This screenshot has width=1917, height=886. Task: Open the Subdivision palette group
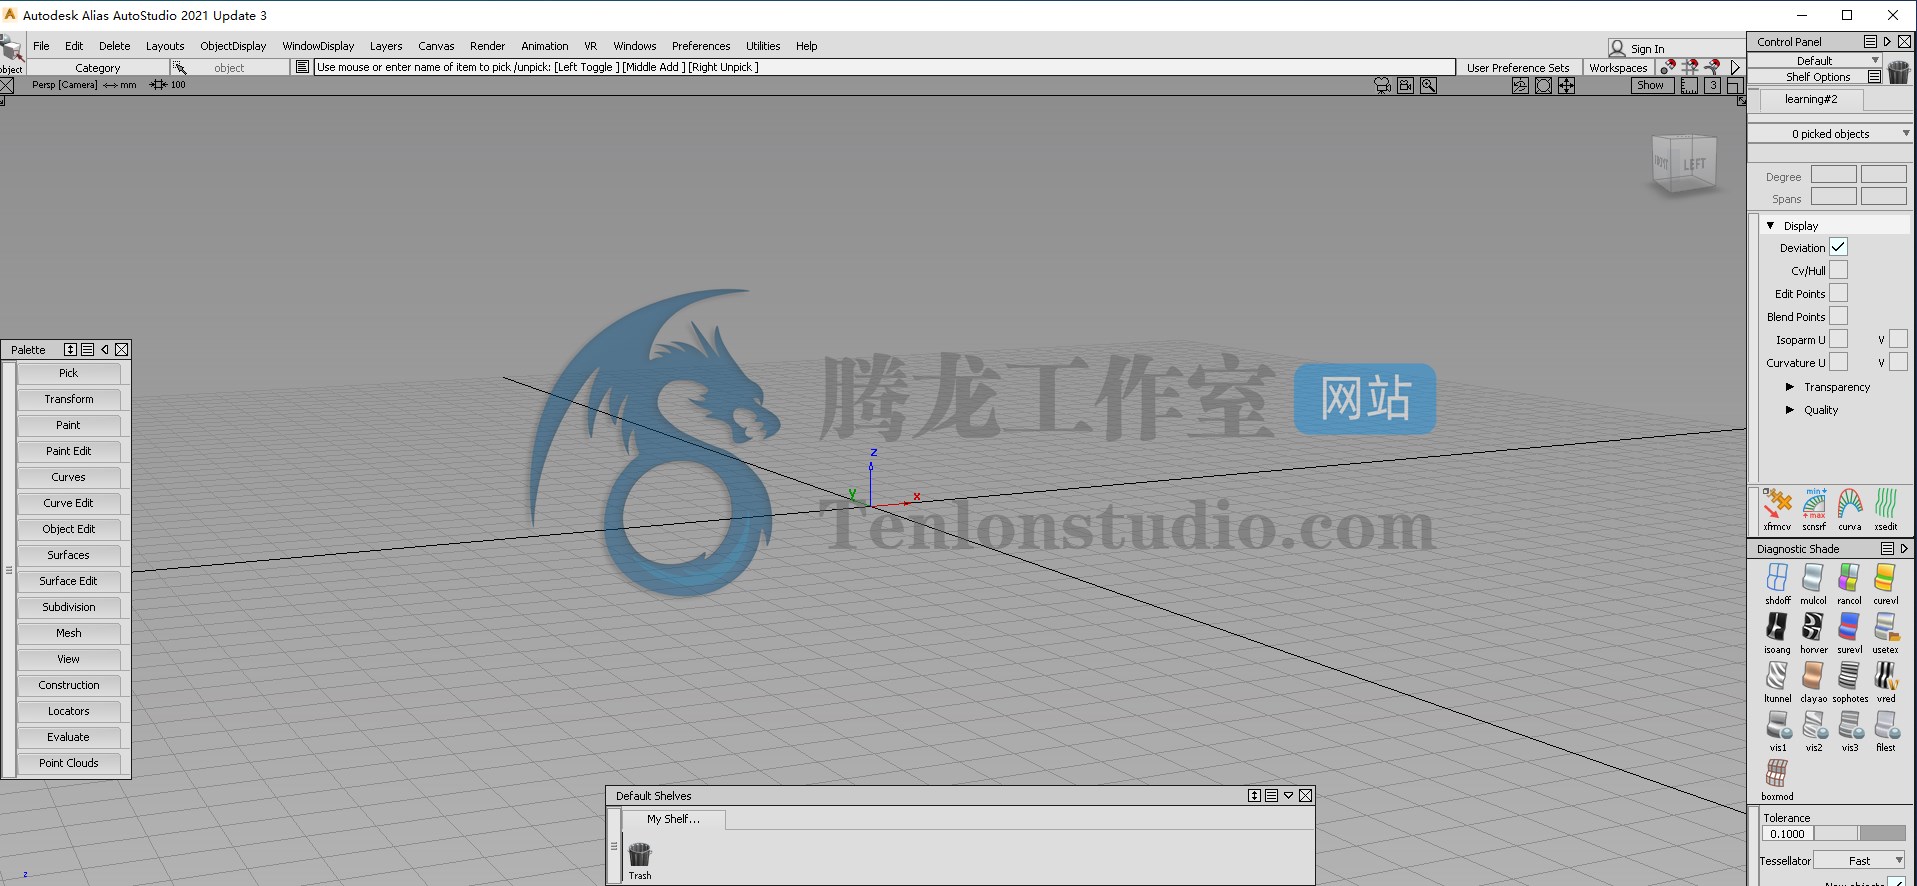(x=68, y=607)
